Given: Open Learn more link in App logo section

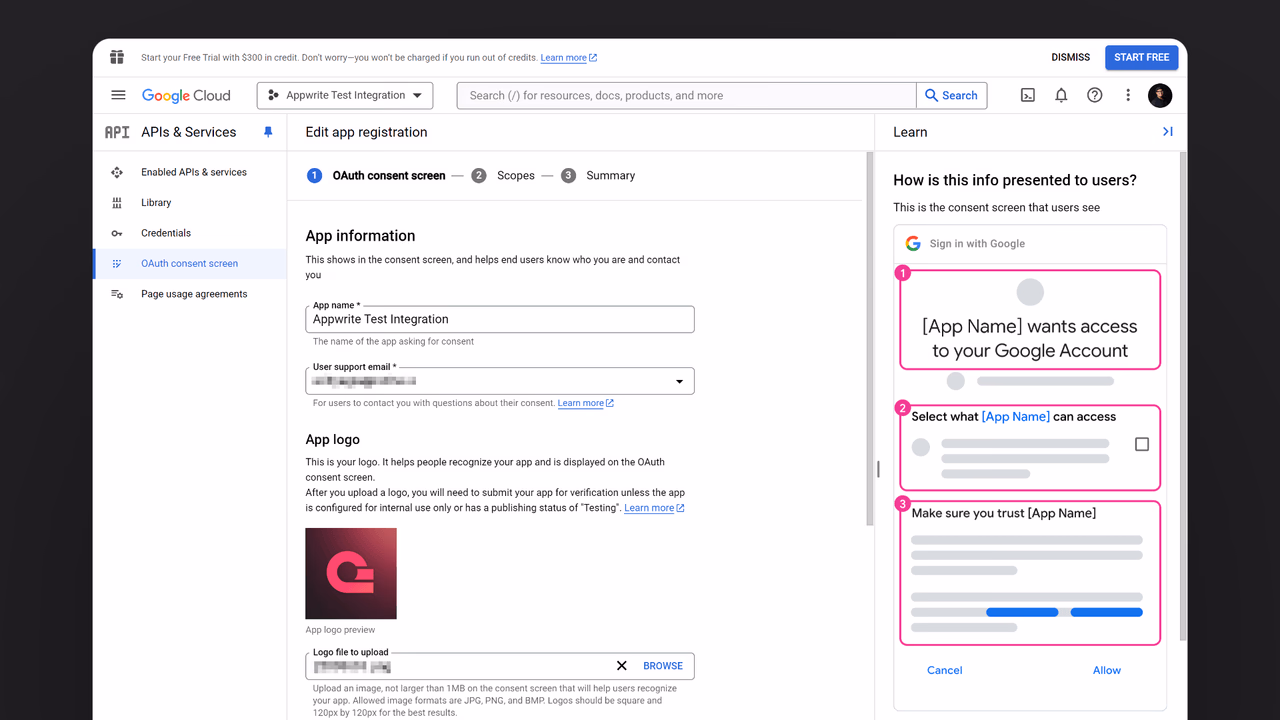Looking at the screenshot, I should (x=654, y=508).
